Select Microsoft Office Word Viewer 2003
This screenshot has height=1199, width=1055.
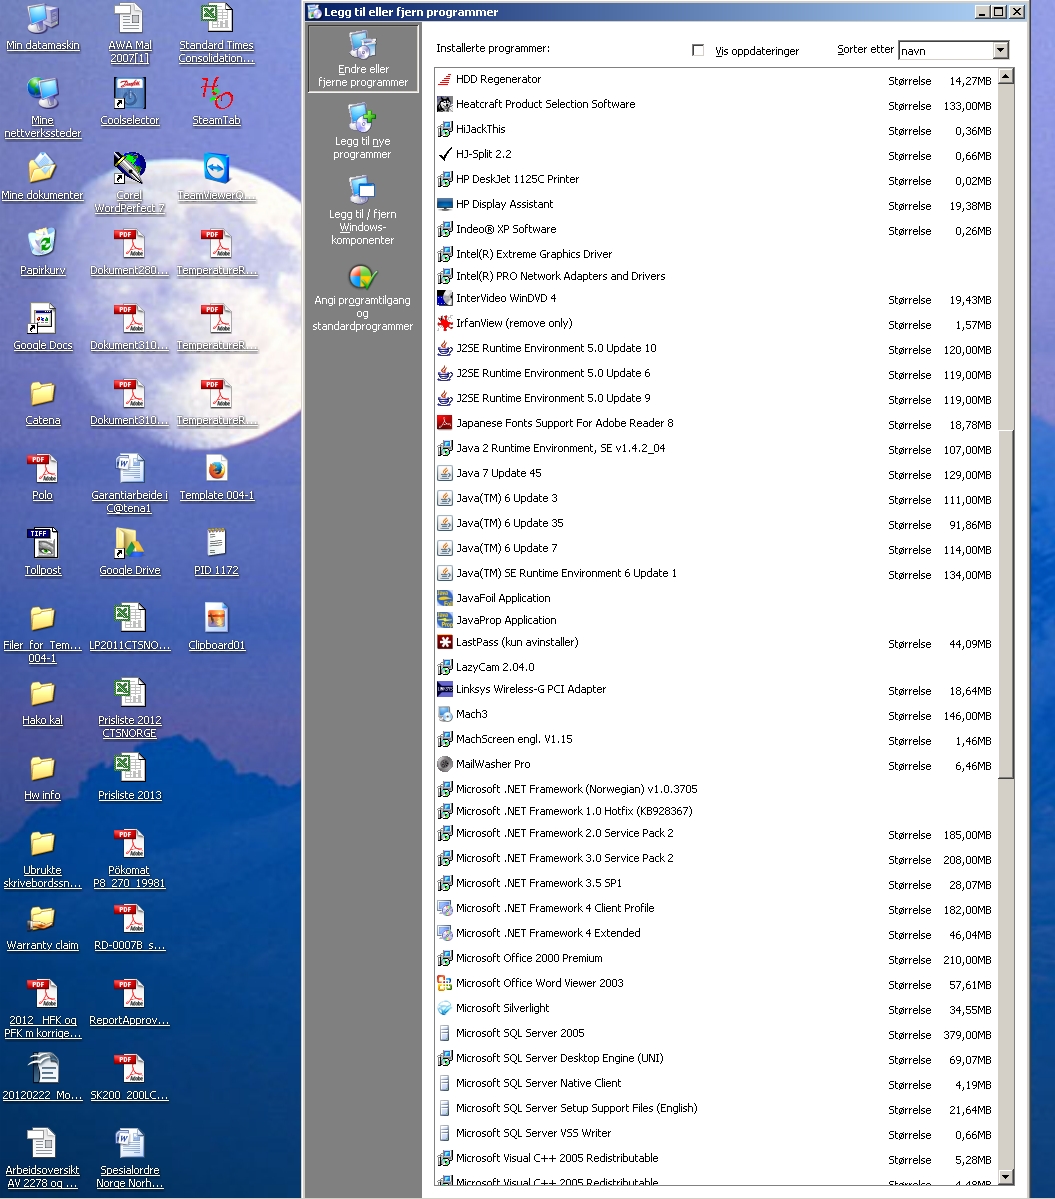pyautogui.click(x=716, y=984)
